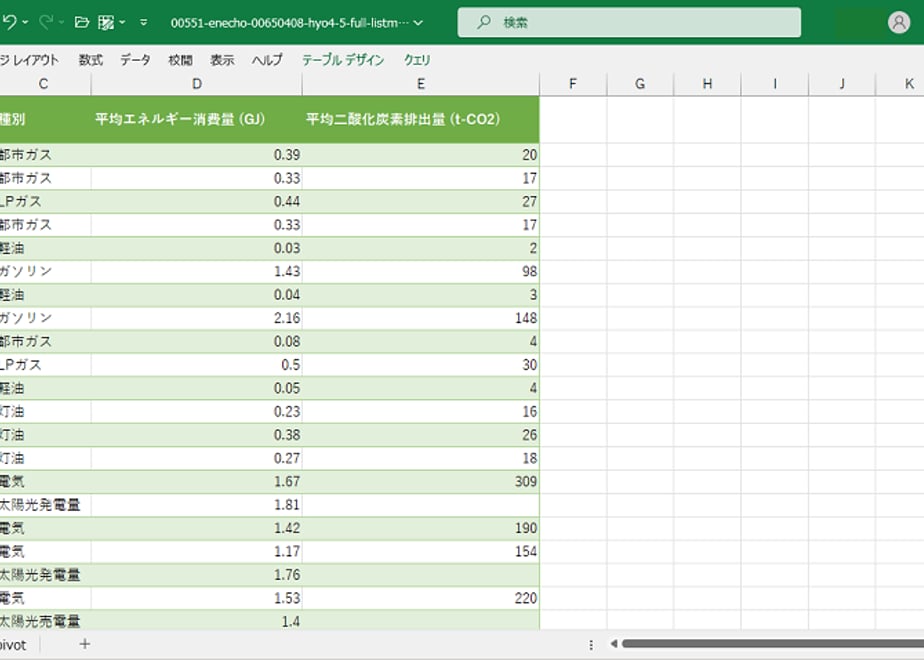Select the cell with value 20
This screenshot has width=924, height=660.
(421, 154)
